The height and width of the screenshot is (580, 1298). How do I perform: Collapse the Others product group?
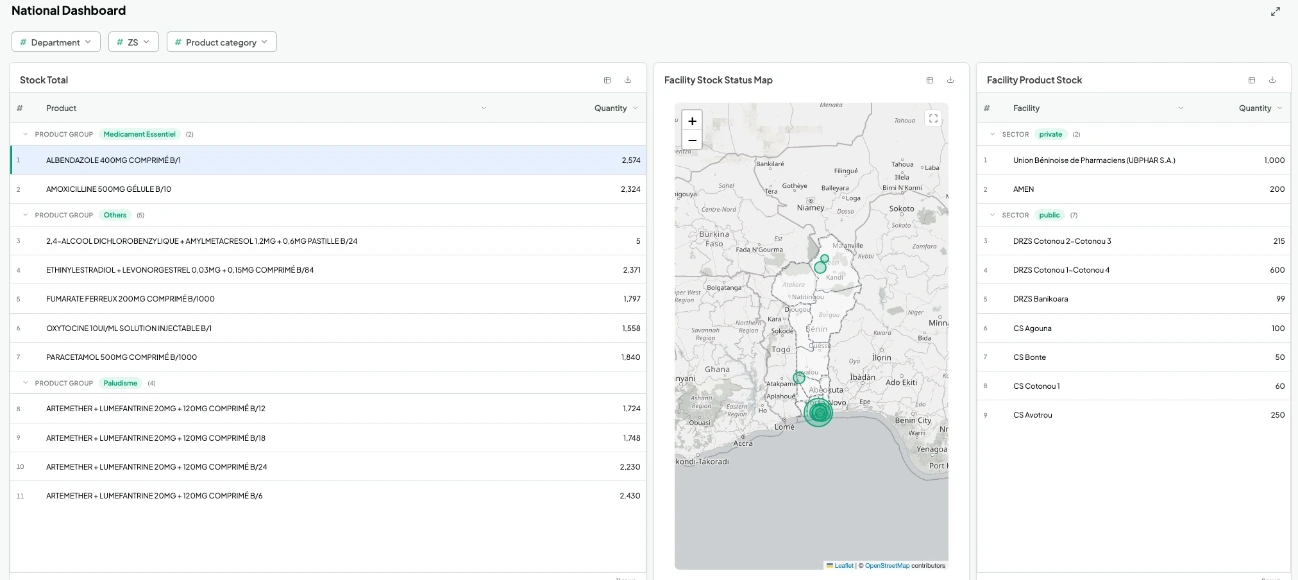pos(26,215)
